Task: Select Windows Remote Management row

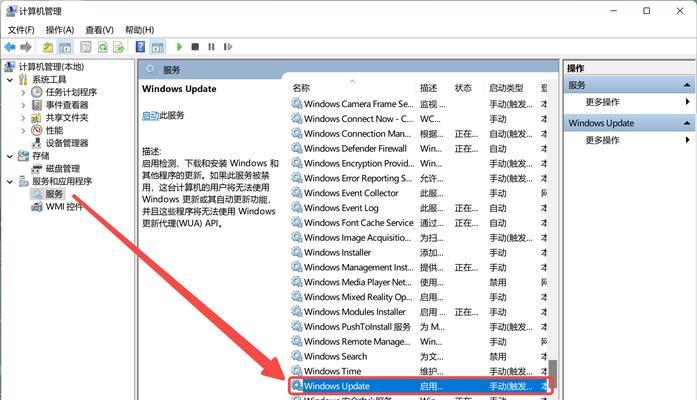Action: click(419, 341)
